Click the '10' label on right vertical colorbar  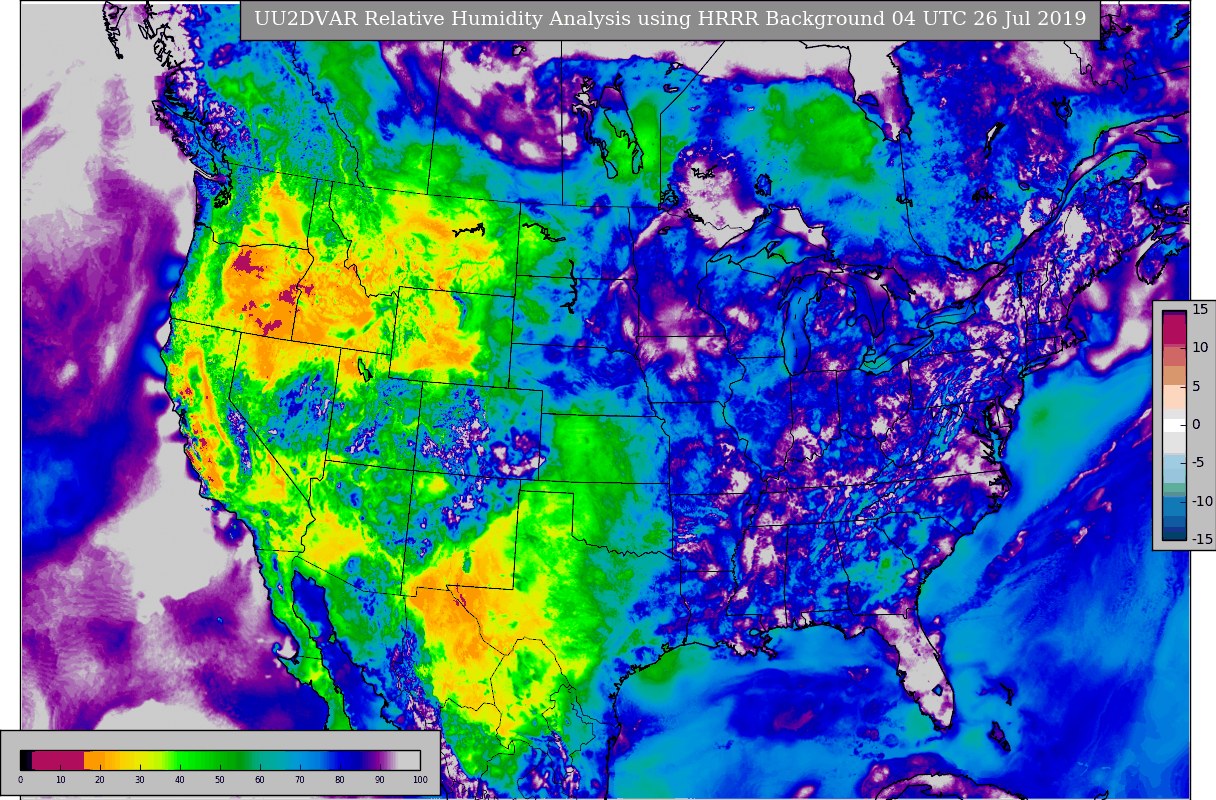coord(1200,347)
